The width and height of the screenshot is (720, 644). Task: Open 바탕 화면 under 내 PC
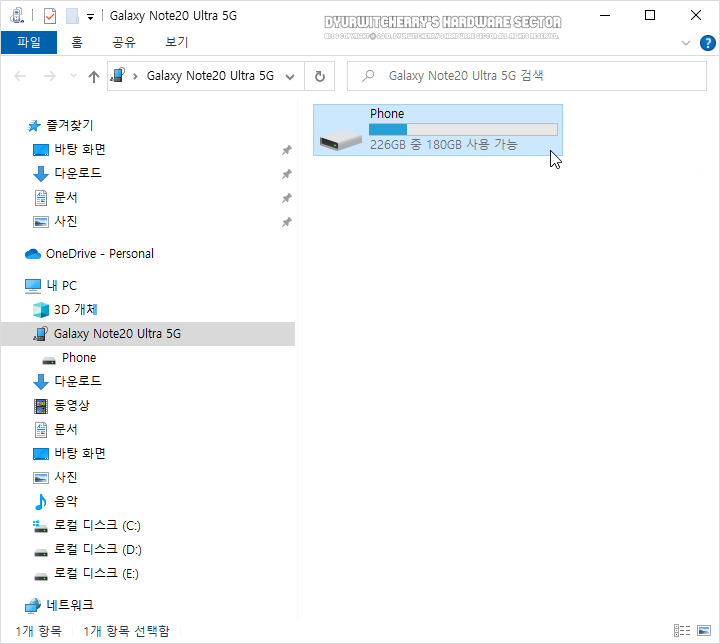(x=80, y=453)
